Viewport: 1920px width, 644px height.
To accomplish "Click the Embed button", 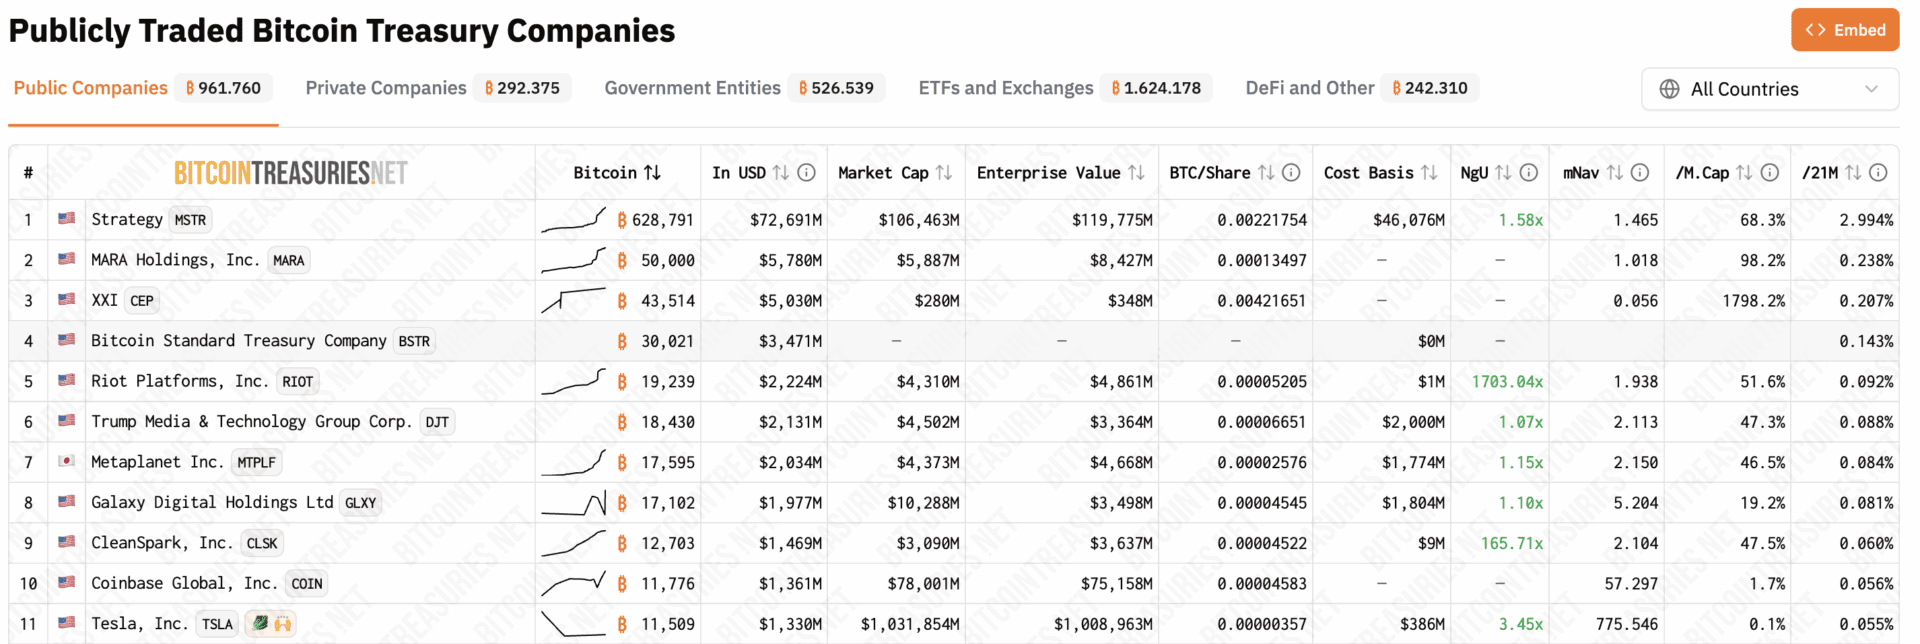I will point(1845,30).
